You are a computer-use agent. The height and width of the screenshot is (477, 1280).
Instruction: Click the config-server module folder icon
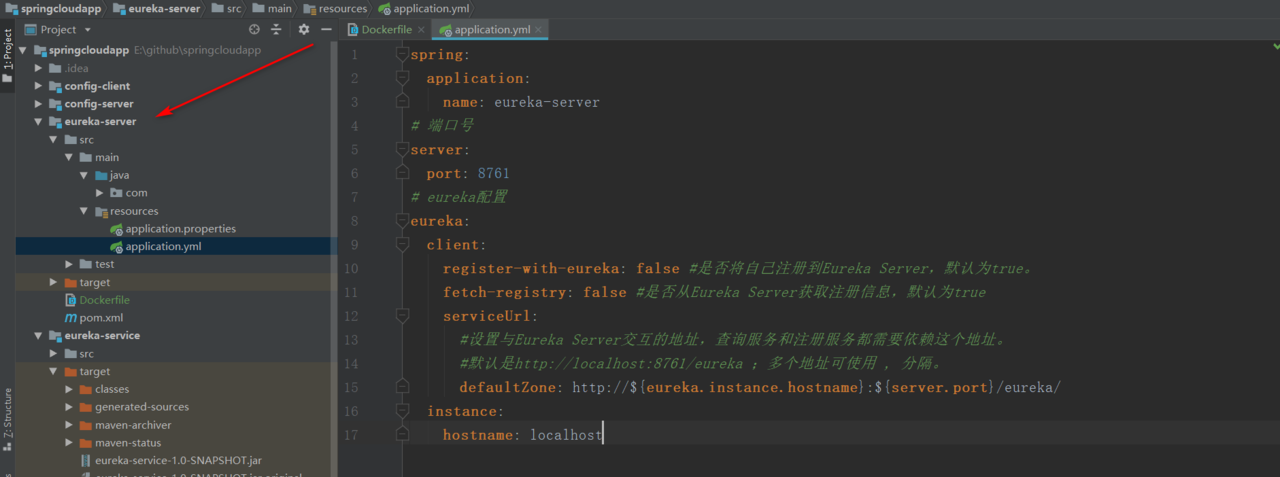pyautogui.click(x=55, y=104)
